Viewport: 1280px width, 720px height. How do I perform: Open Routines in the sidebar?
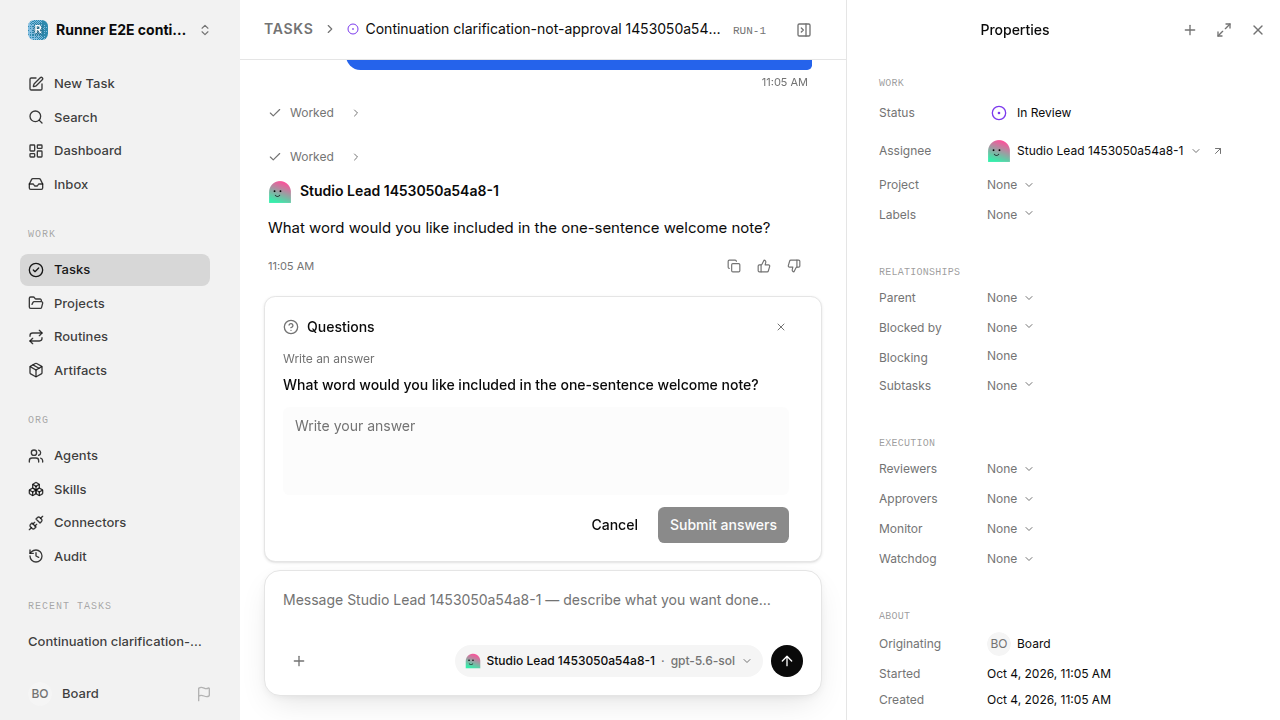pyautogui.click(x=115, y=337)
